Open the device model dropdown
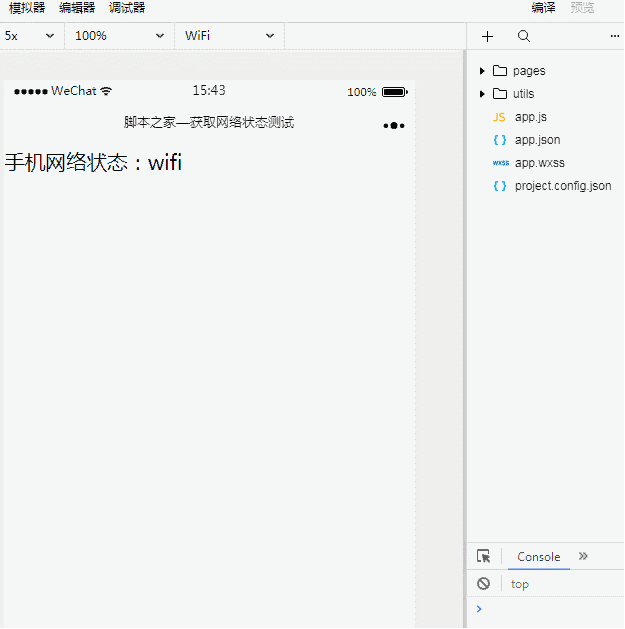 click(x=29, y=36)
